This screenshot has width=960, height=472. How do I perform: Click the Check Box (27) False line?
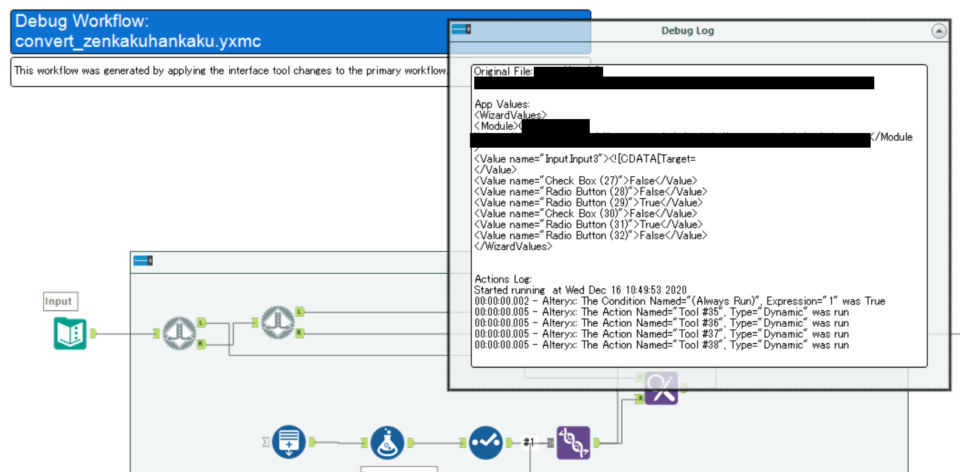586,181
